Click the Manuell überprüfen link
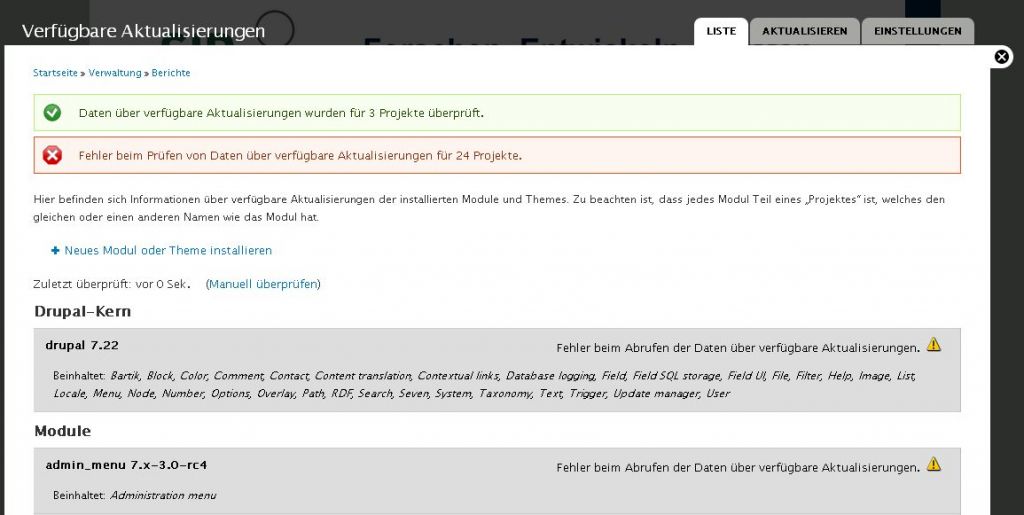Image resolution: width=1024 pixels, height=515 pixels. (263, 284)
